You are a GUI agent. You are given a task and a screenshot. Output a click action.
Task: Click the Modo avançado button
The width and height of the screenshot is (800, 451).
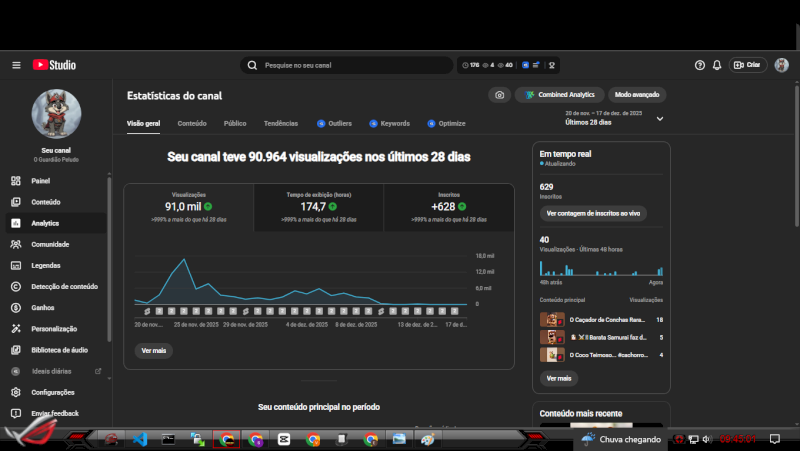click(637, 95)
